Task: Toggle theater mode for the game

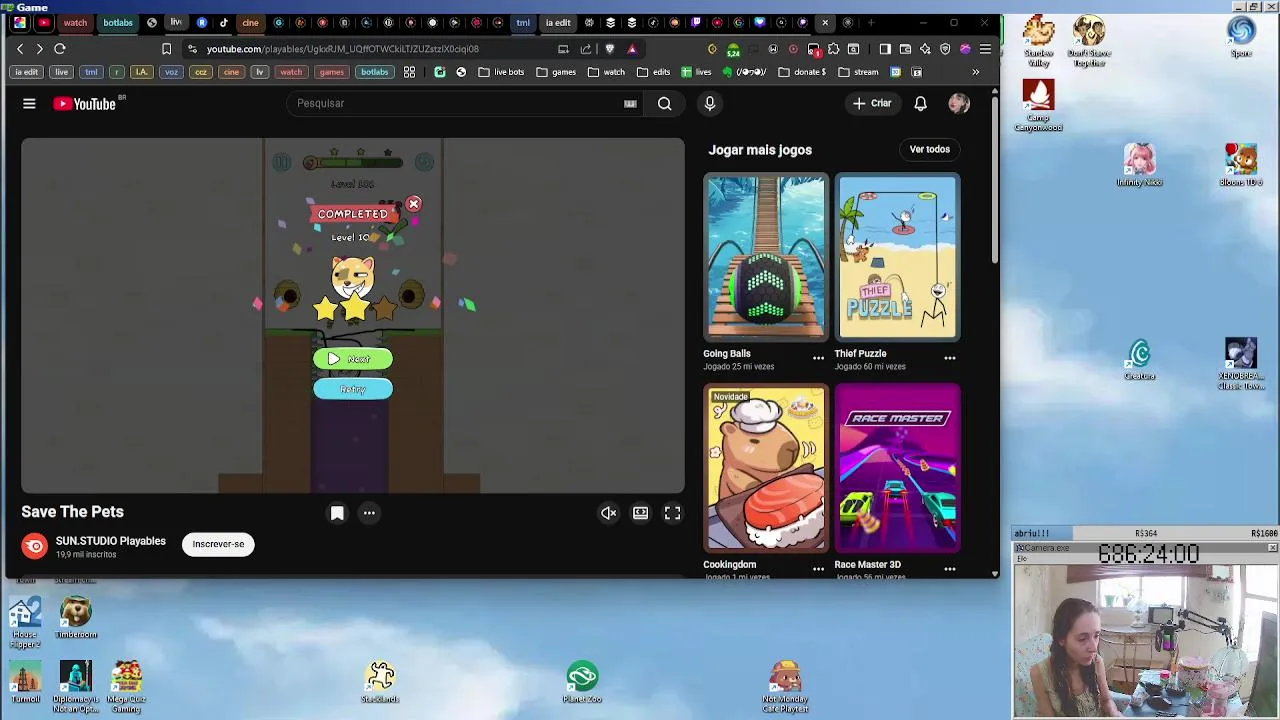Action: [x=641, y=513]
